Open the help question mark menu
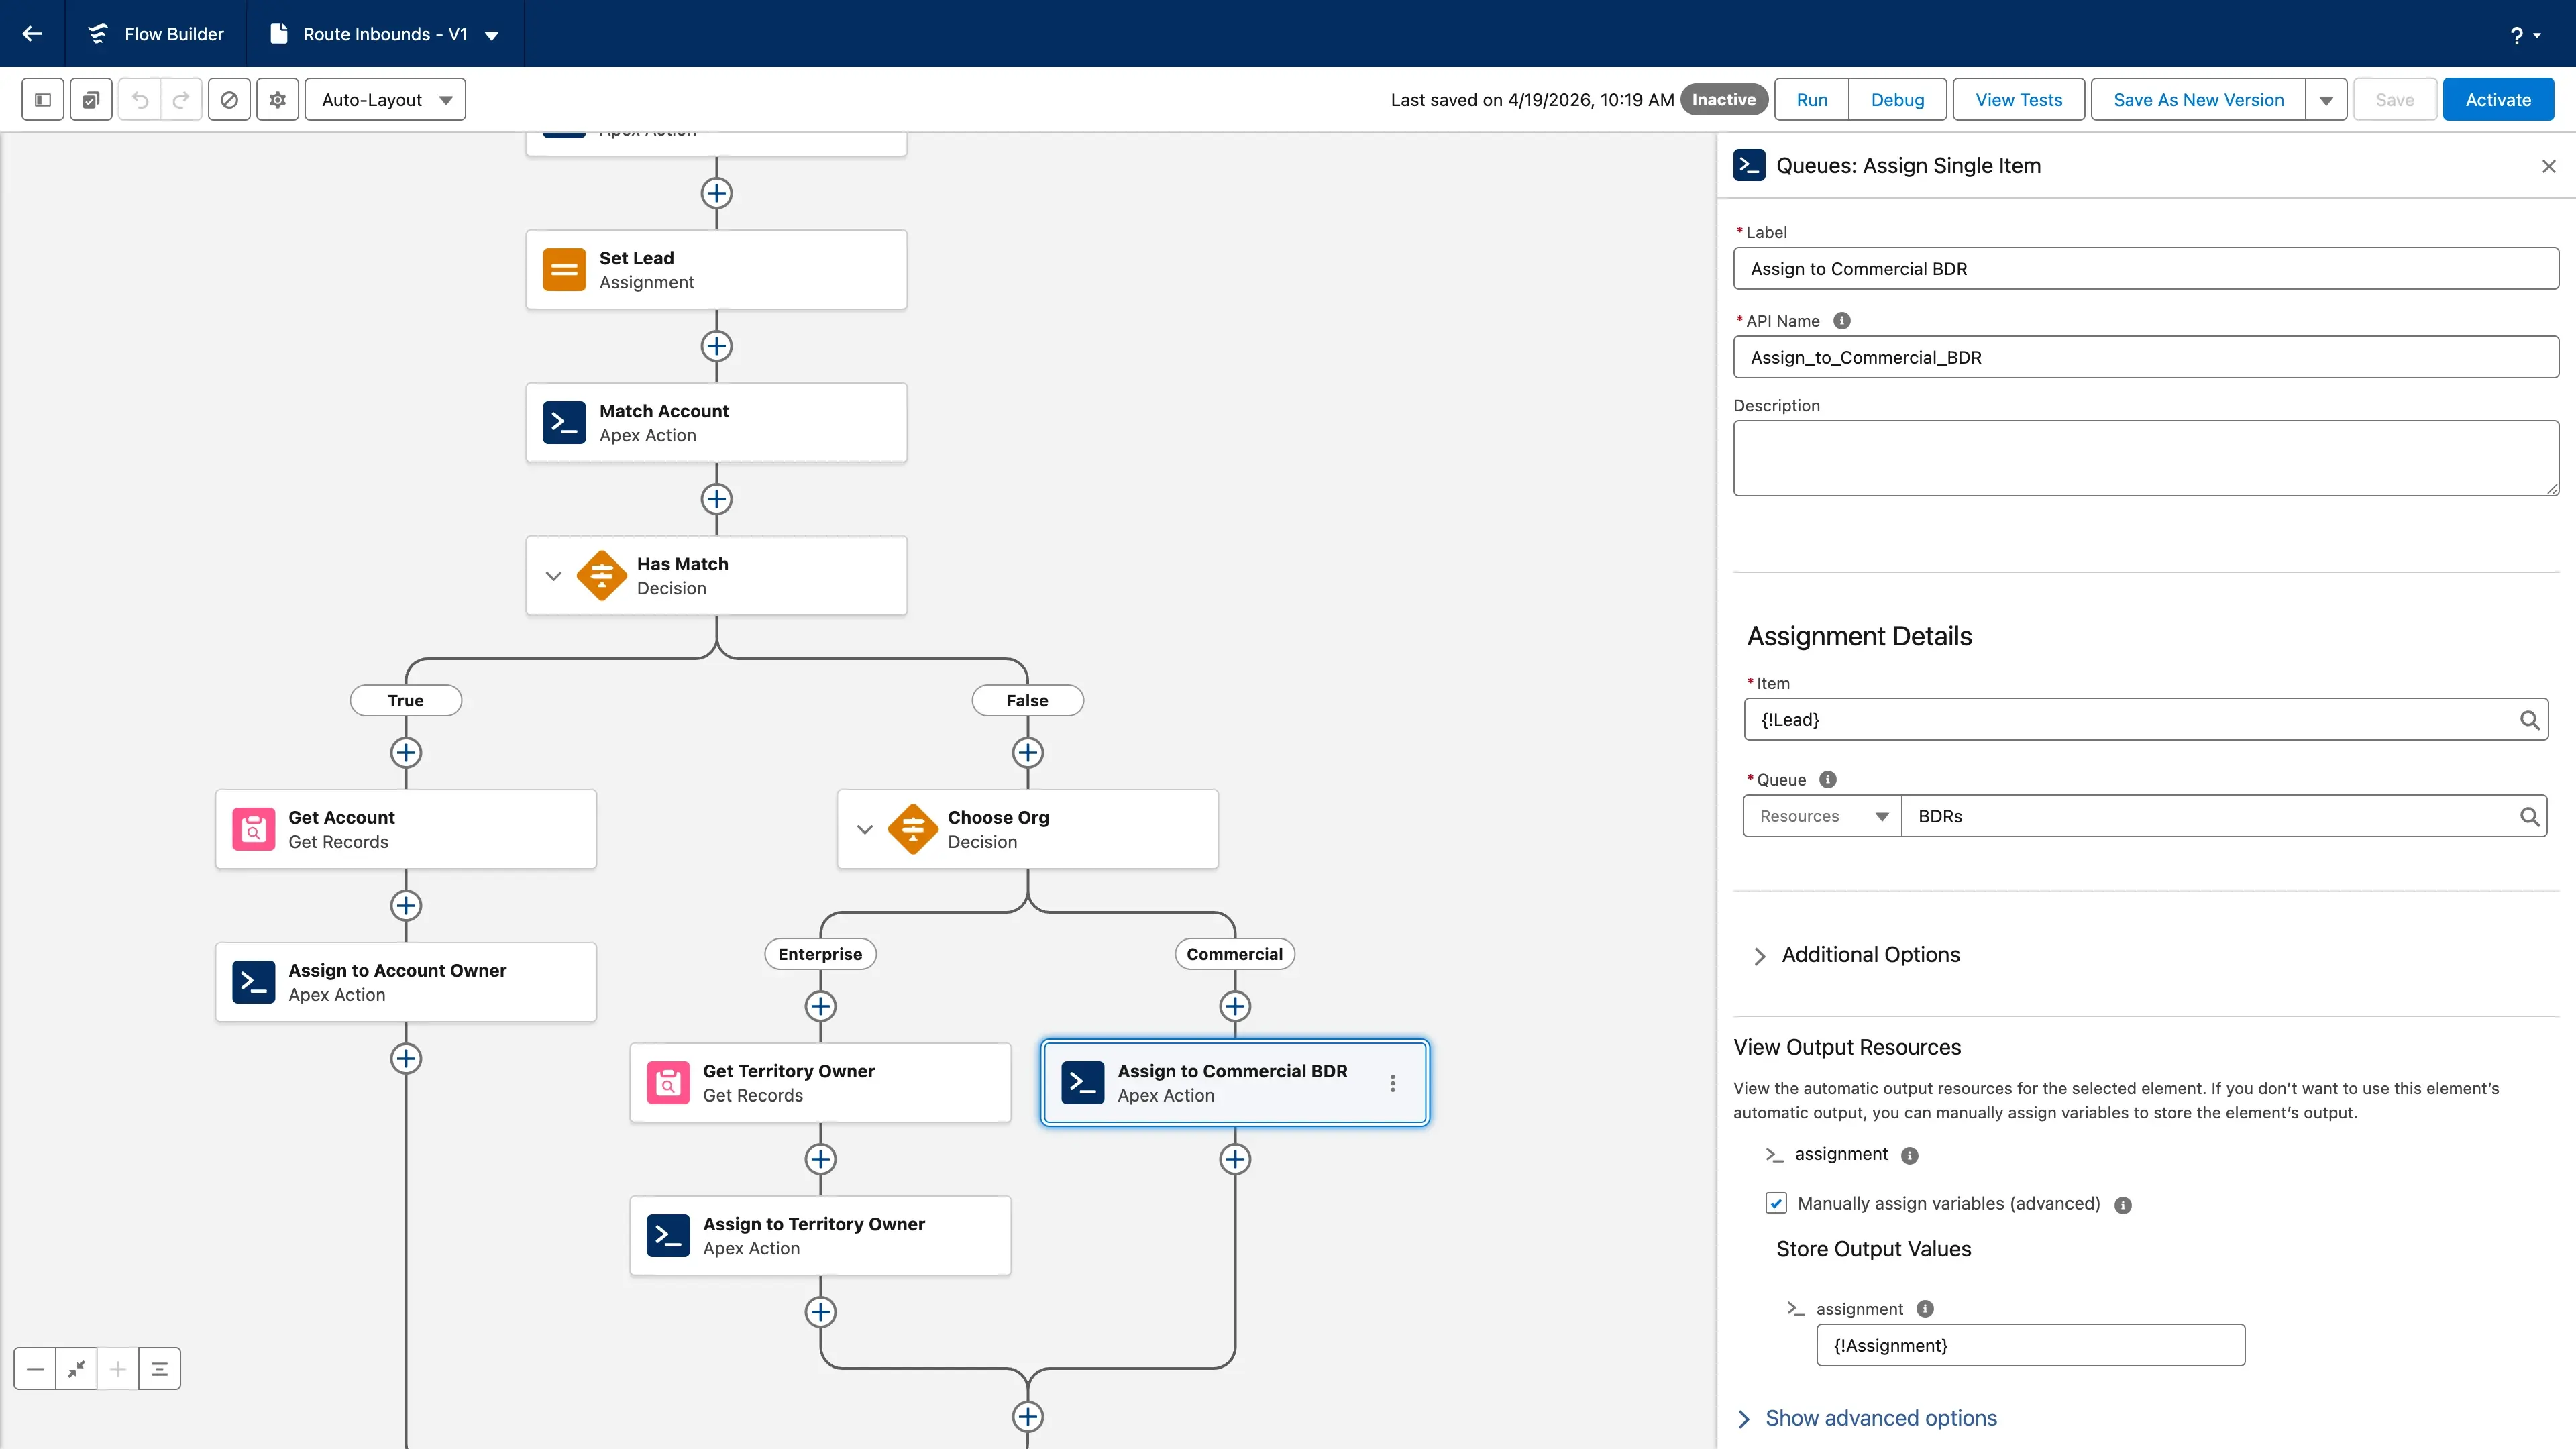 [2524, 35]
